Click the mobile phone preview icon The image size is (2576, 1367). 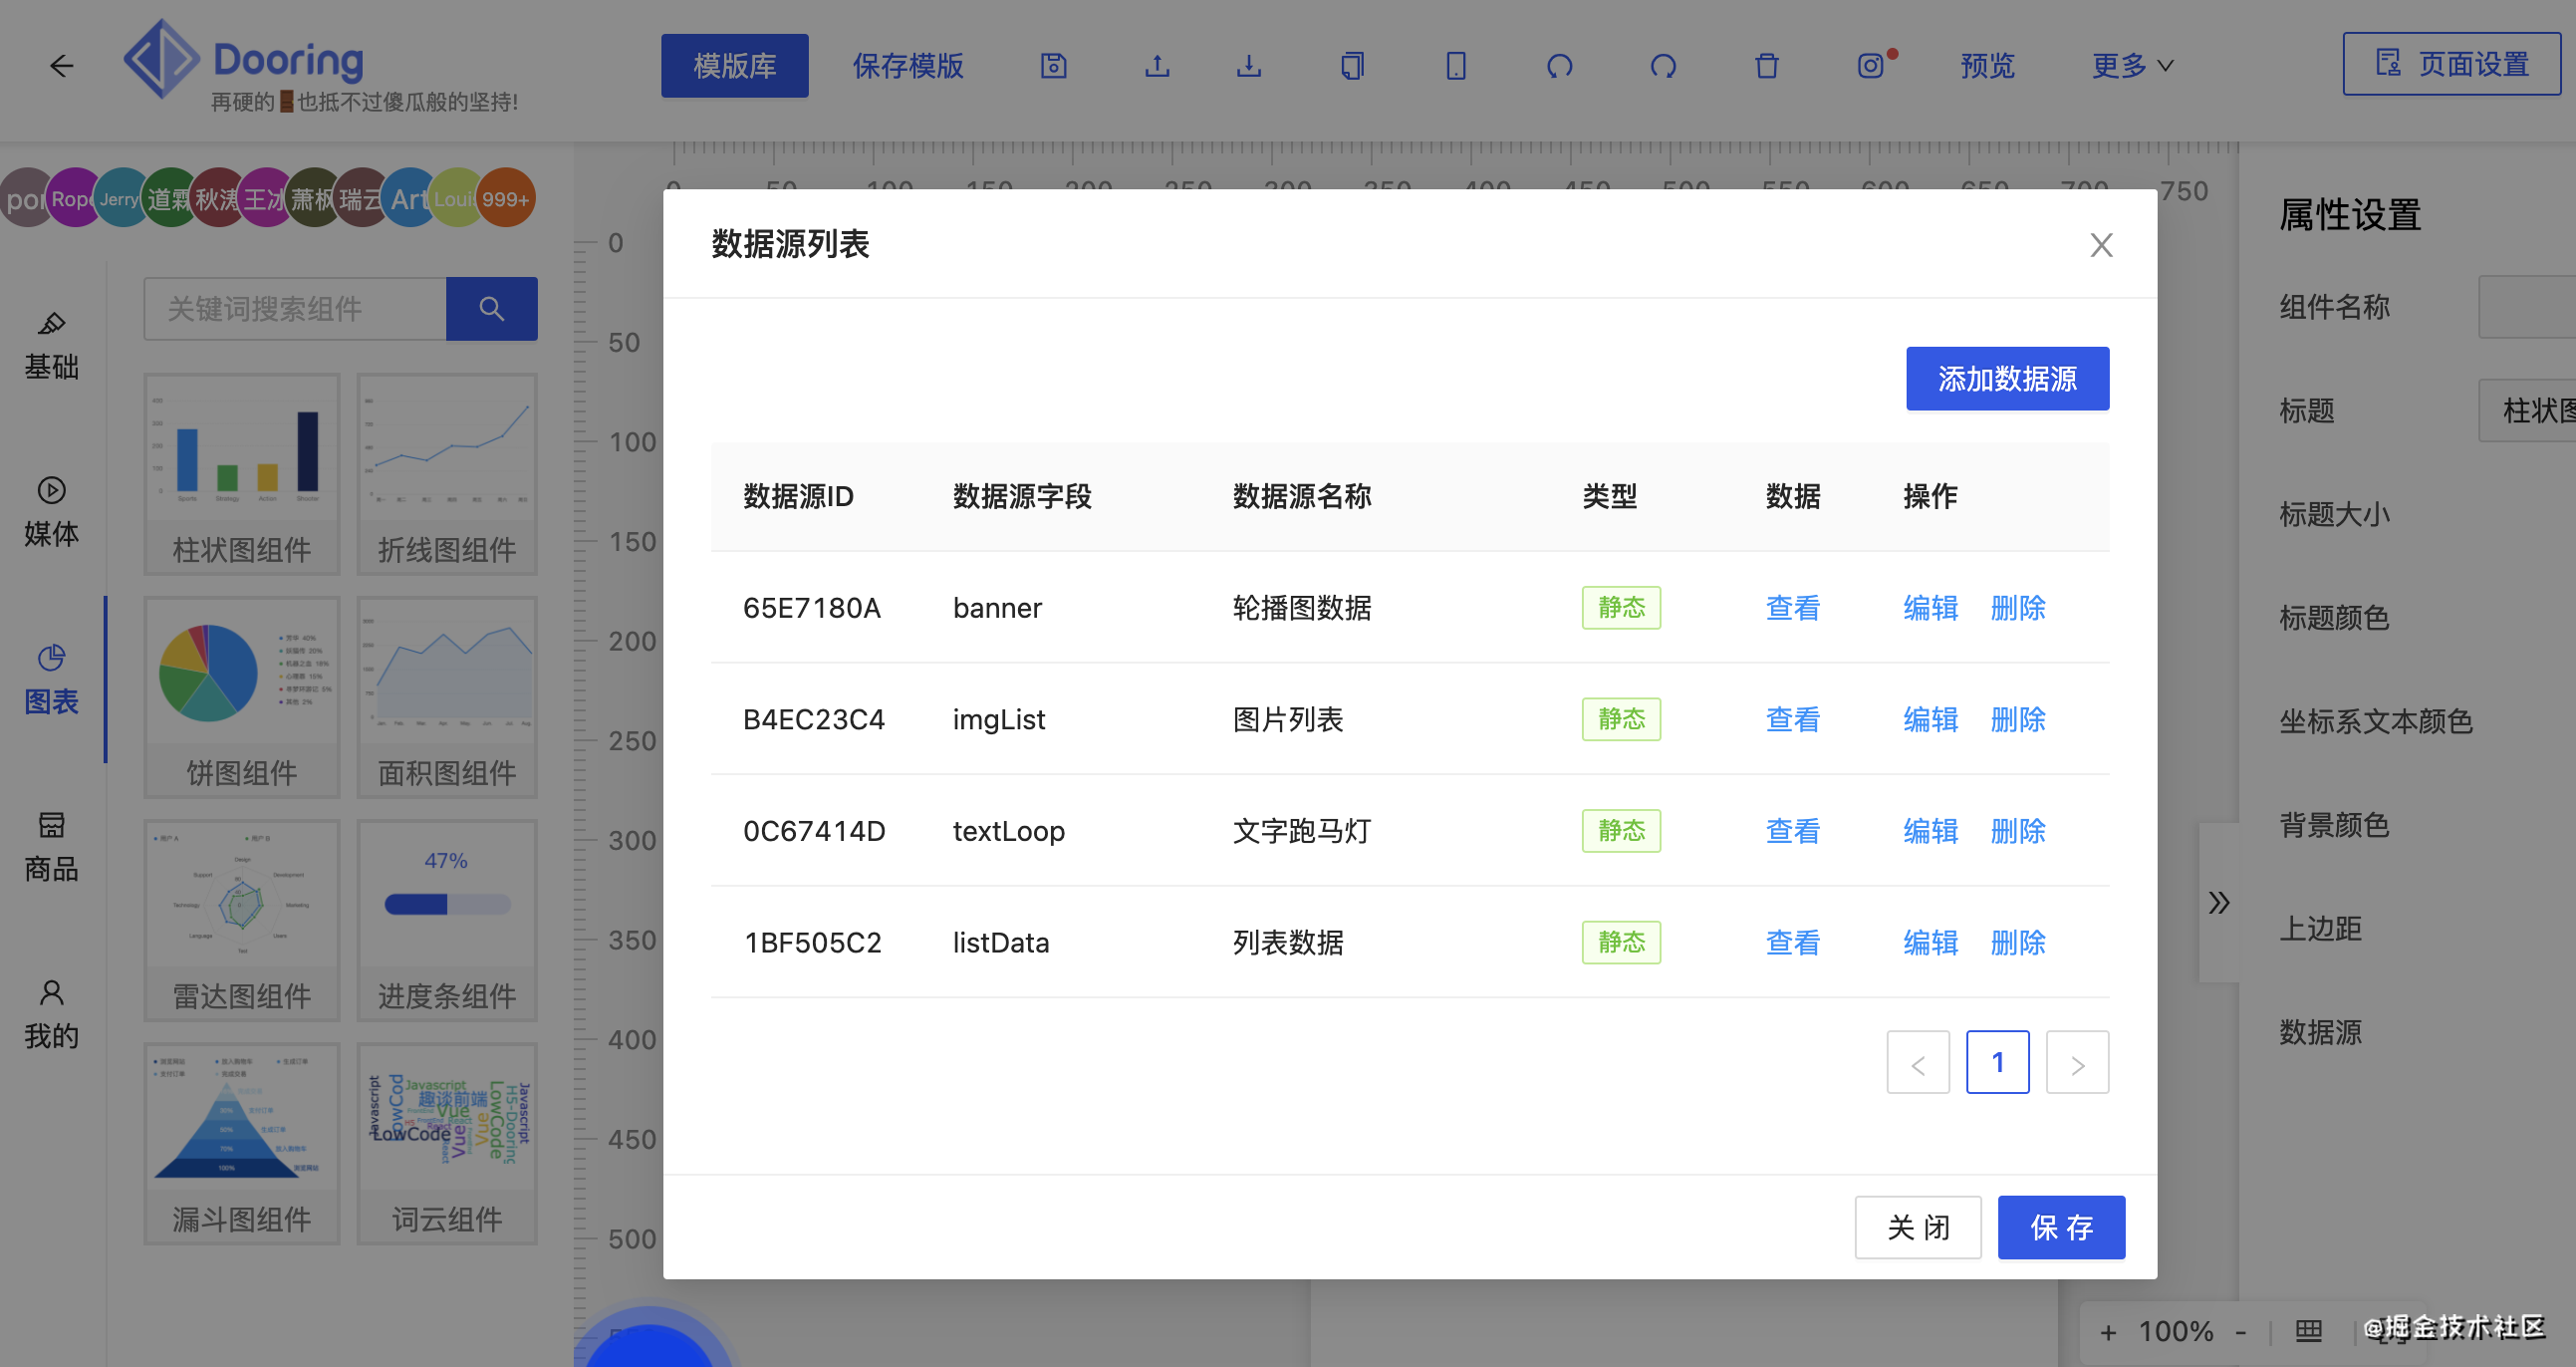1456,66
